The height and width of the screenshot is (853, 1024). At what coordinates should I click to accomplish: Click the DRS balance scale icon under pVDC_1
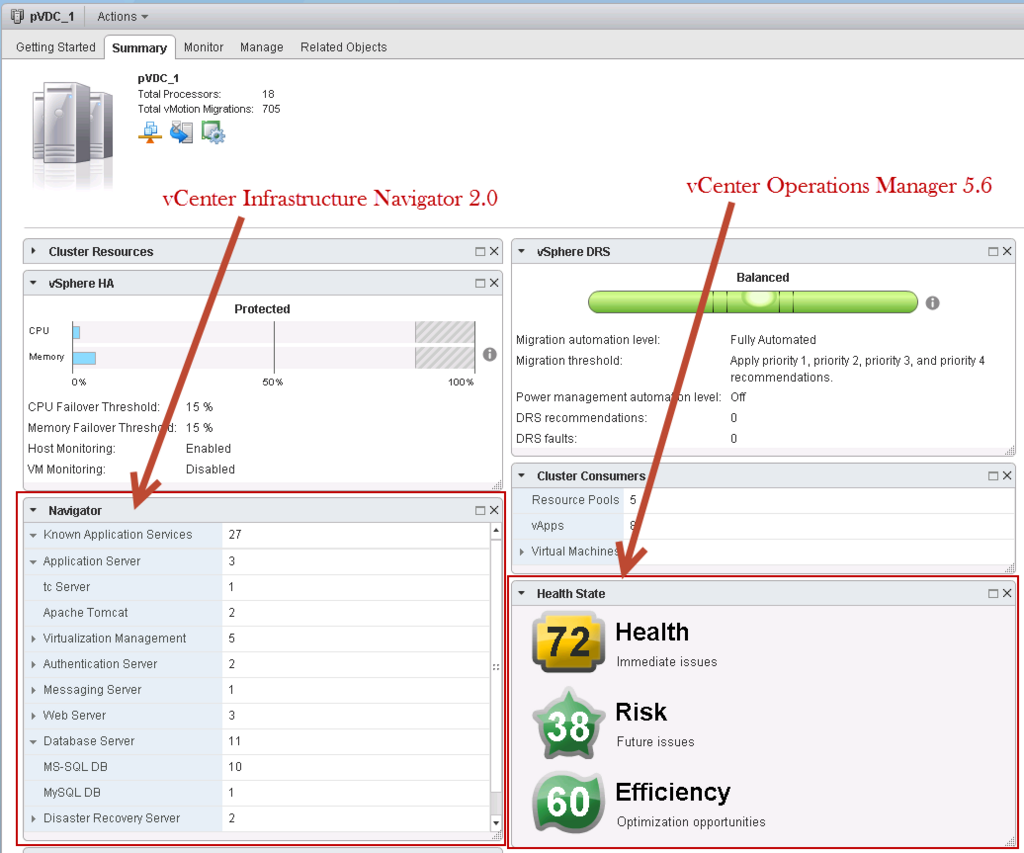point(150,130)
